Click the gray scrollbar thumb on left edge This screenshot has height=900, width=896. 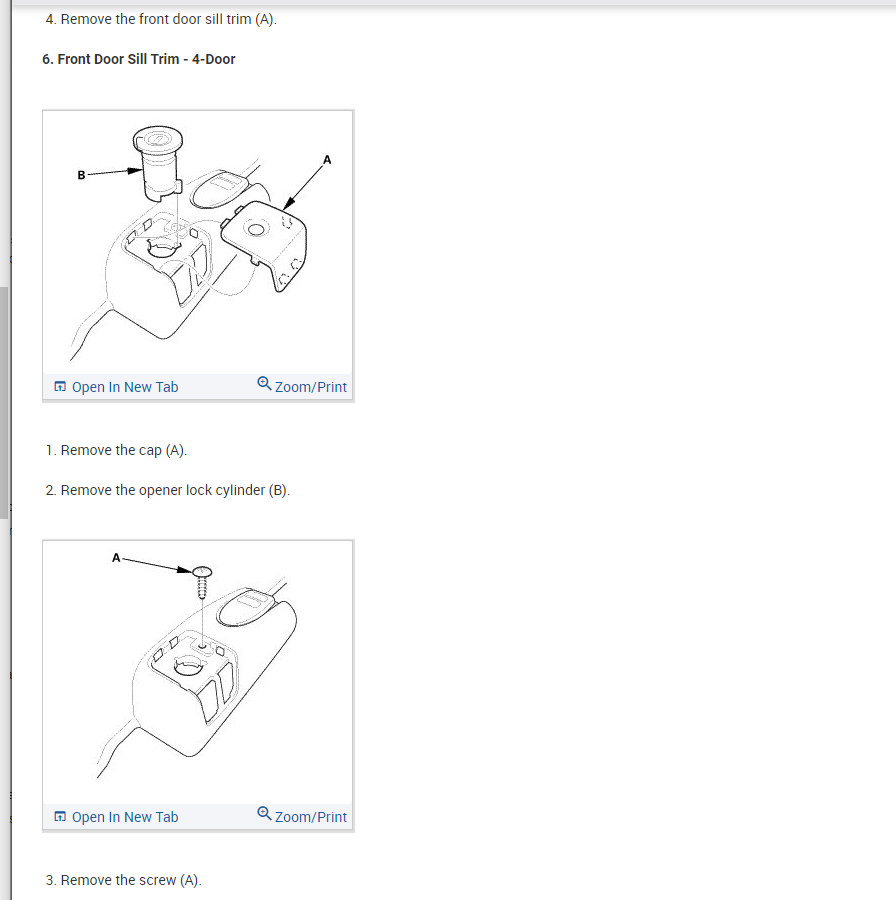point(4,403)
